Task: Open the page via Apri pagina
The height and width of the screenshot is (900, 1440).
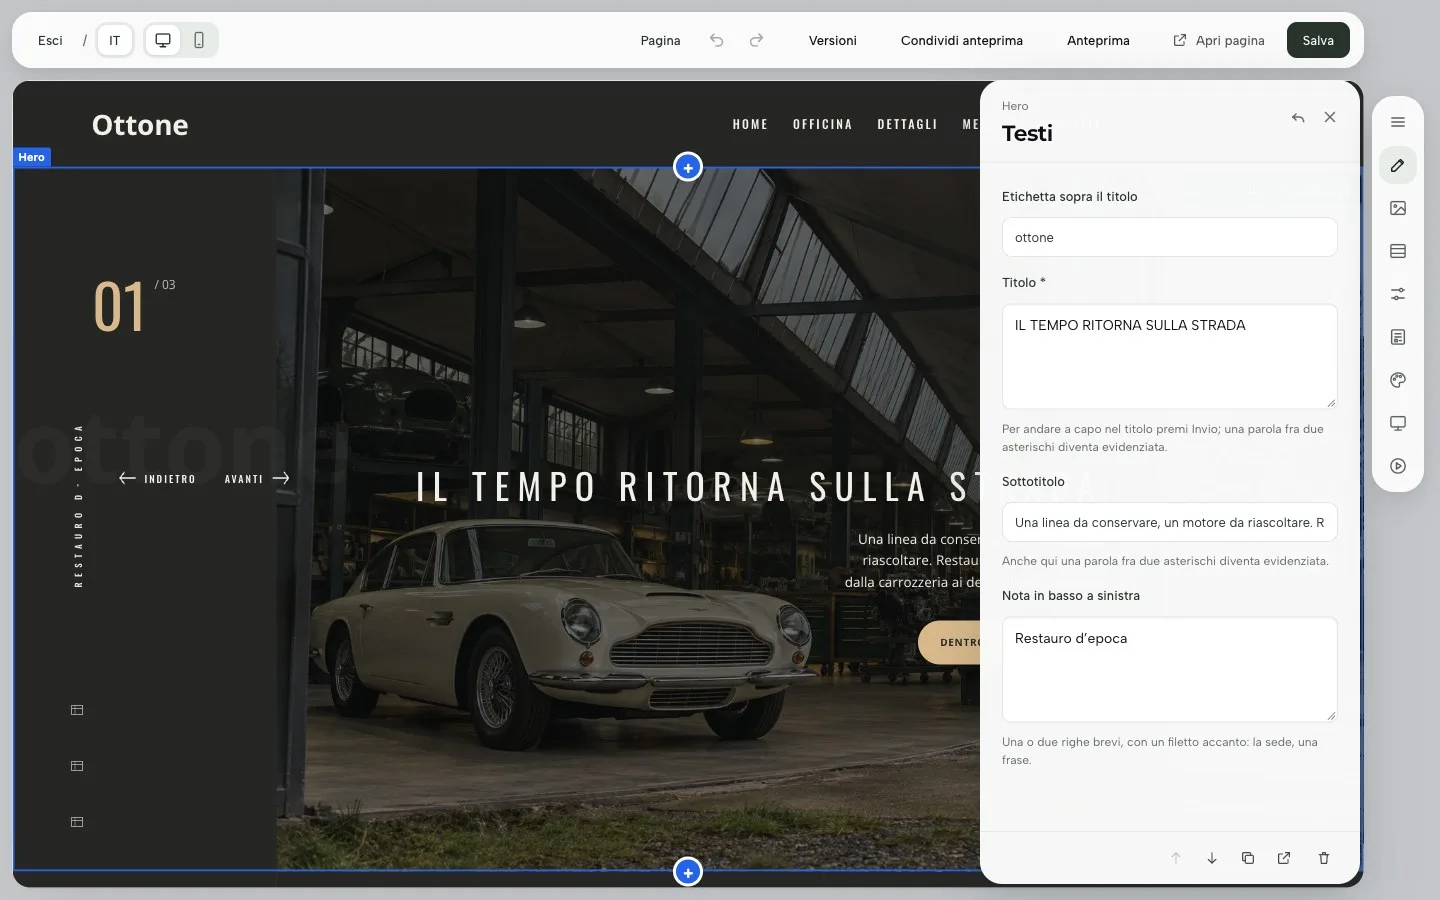Action: pos(1219,40)
